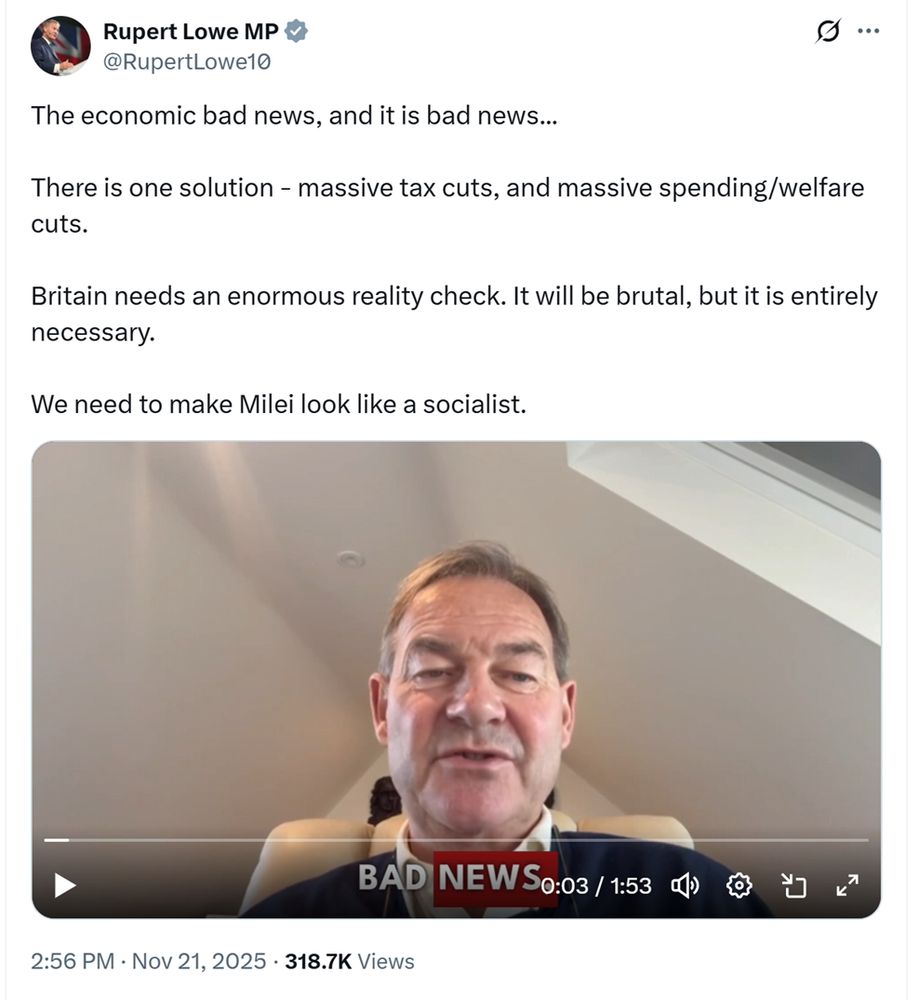The image size is (919, 1000).
Task: Click the BAD NEWS caption overlay
Action: coord(450,877)
